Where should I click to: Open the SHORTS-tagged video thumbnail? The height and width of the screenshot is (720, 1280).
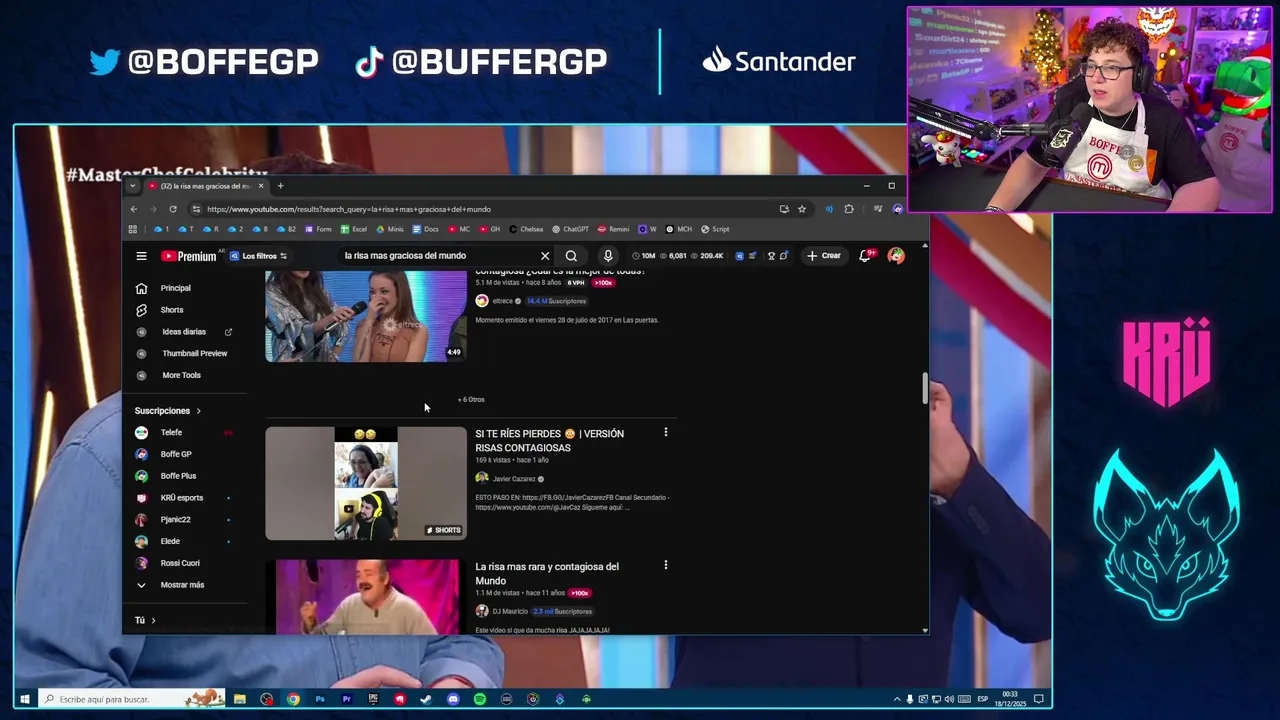pos(366,484)
